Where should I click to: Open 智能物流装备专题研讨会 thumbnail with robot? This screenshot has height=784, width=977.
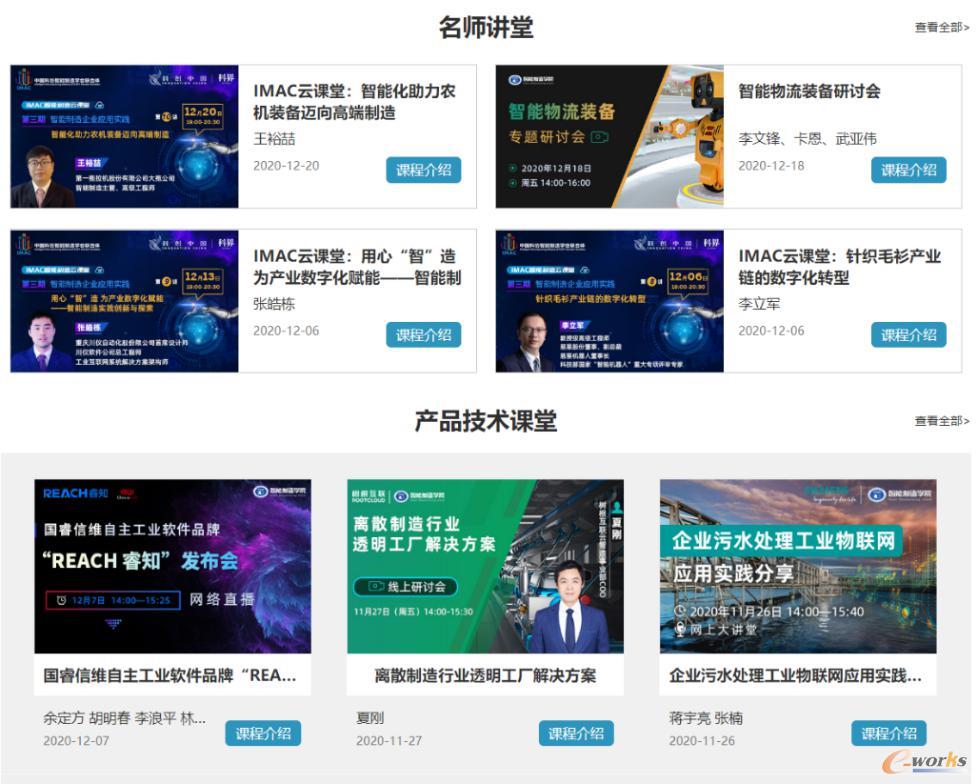[609, 136]
